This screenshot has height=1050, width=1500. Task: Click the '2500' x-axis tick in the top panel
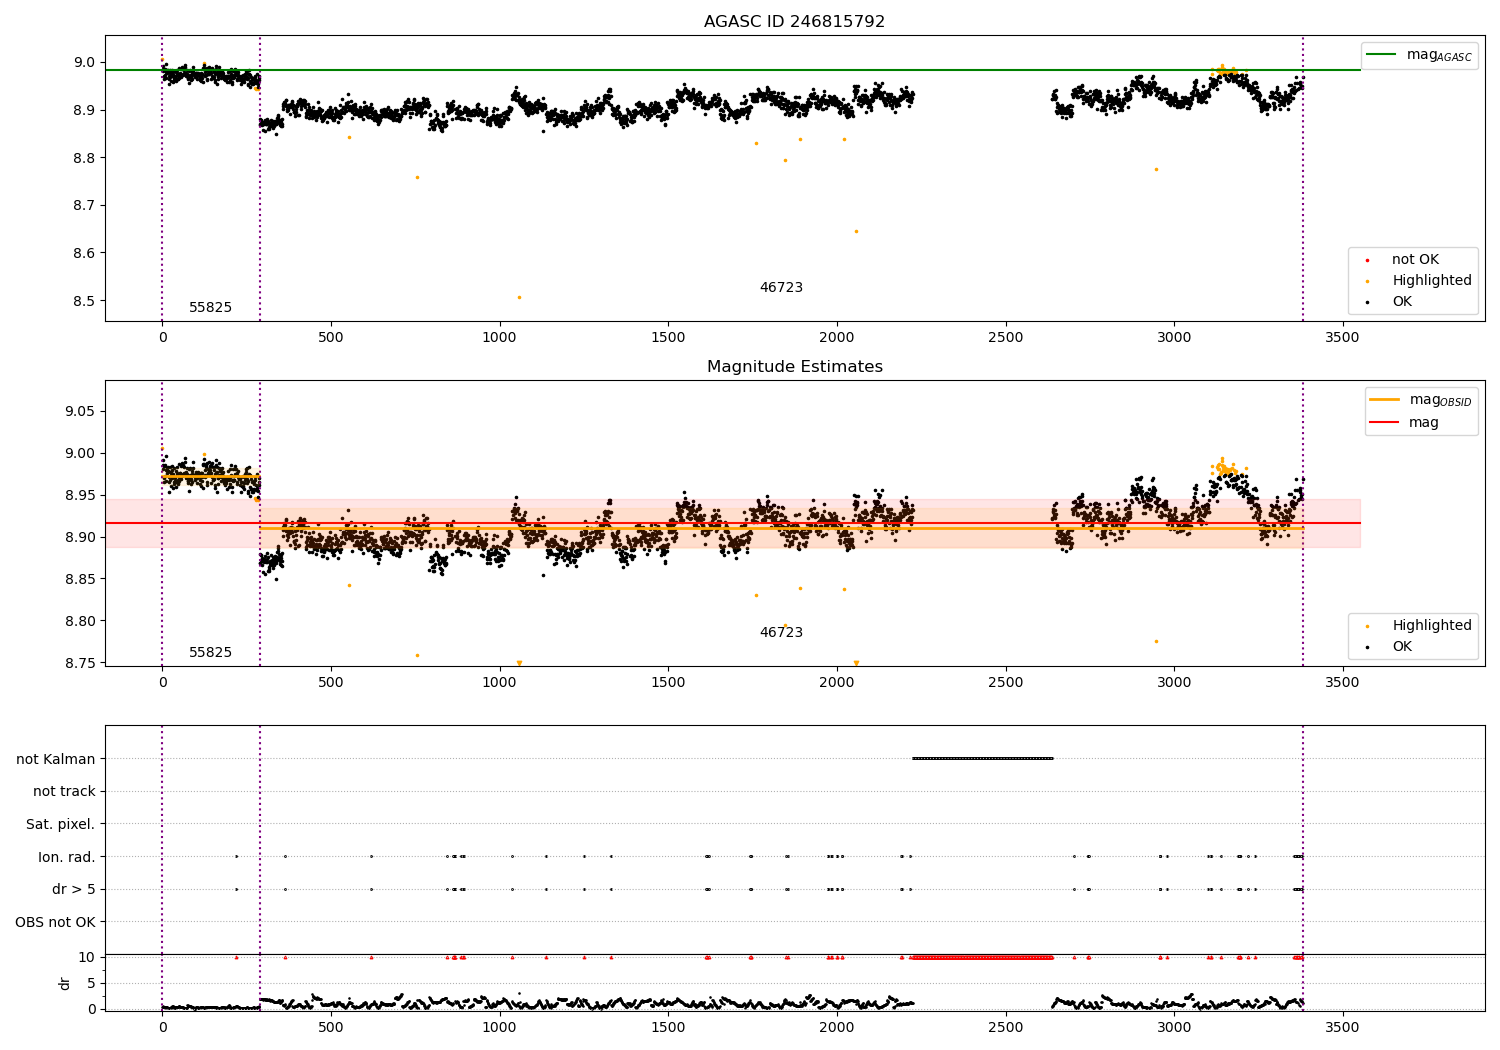click(1005, 338)
